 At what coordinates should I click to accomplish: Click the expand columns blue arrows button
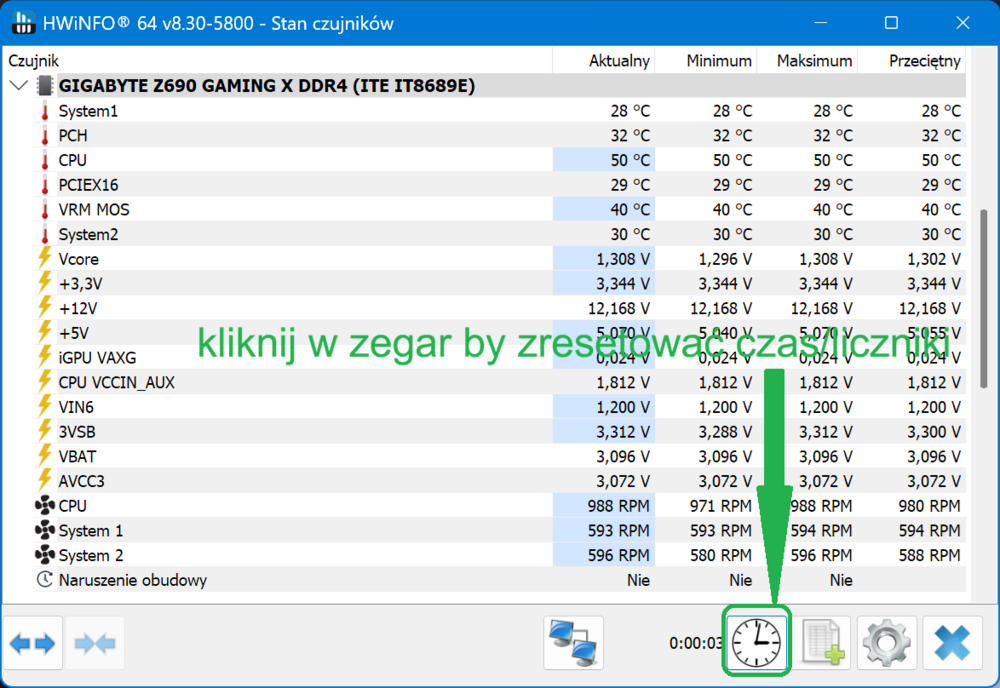coord(33,642)
